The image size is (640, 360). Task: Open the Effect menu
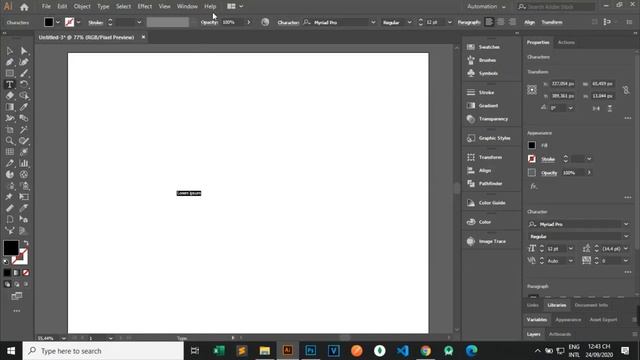point(144,7)
